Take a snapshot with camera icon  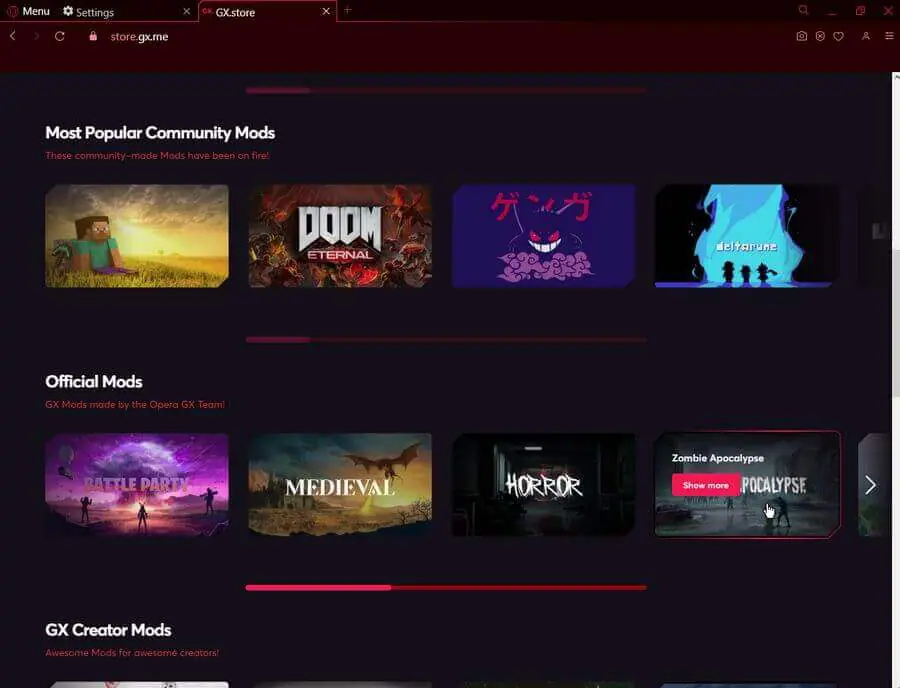(x=802, y=36)
